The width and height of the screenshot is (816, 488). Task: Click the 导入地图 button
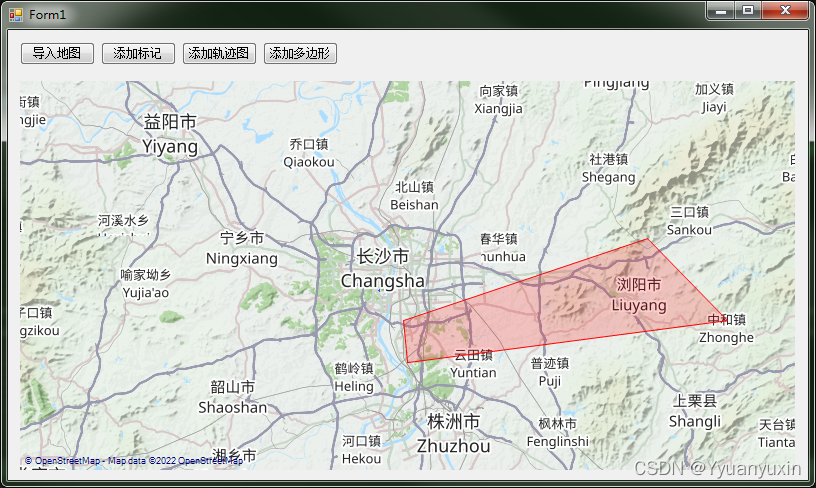[57, 53]
